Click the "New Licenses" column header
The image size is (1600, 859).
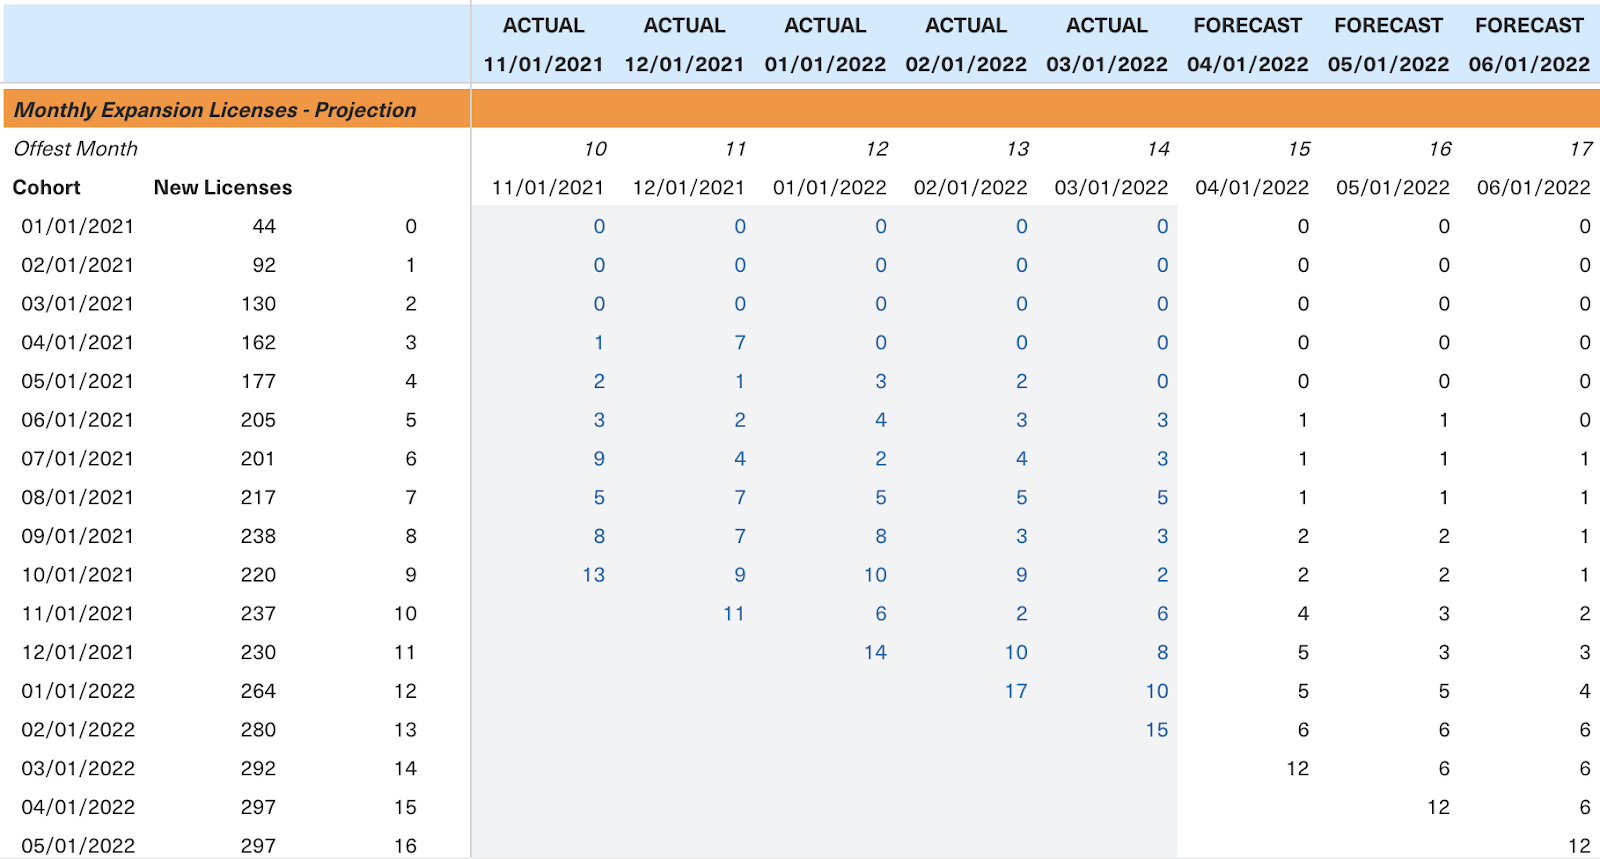(x=223, y=188)
